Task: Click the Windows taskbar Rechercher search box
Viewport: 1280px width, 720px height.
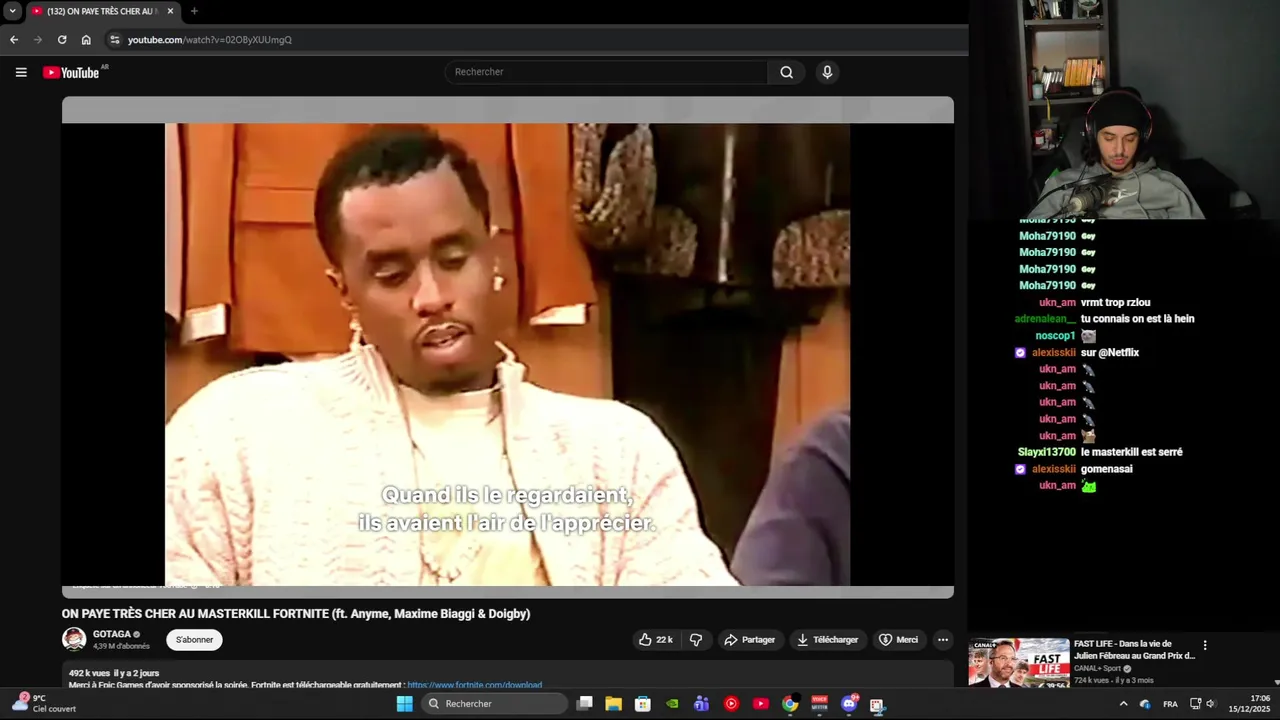Action: click(x=494, y=704)
